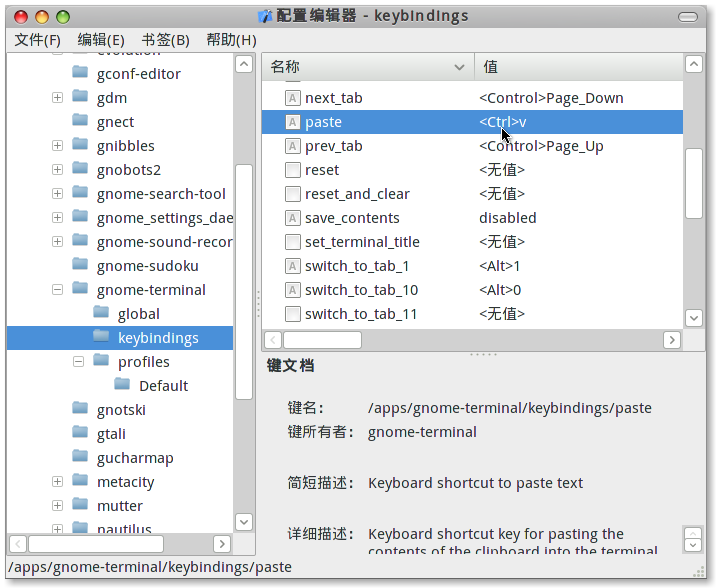Select the <Ctrl>v value of paste

502,122
